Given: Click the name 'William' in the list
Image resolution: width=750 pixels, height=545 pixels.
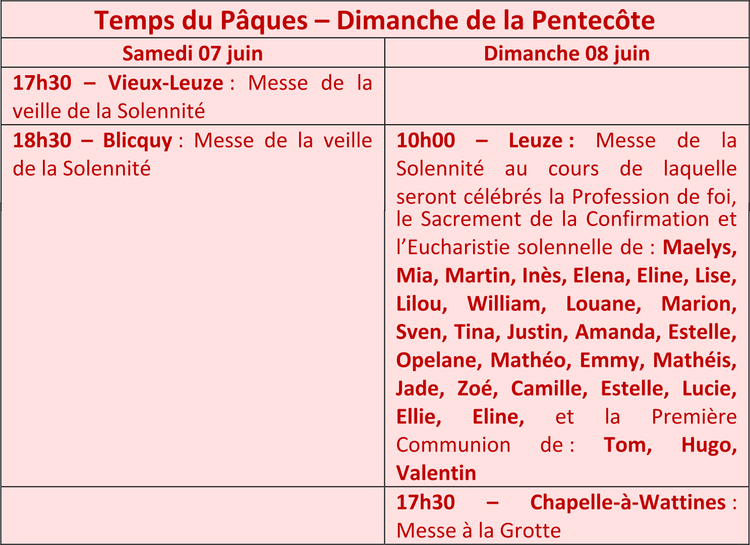Looking at the screenshot, I should tap(504, 304).
